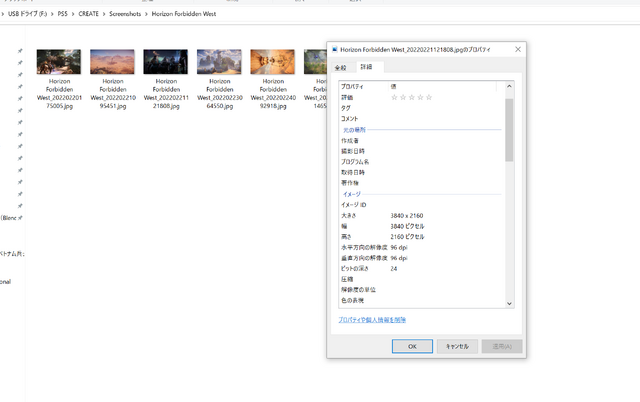Select the 作成者 property row
Image resolution: width=640 pixels, height=402 pixels.
421,140
